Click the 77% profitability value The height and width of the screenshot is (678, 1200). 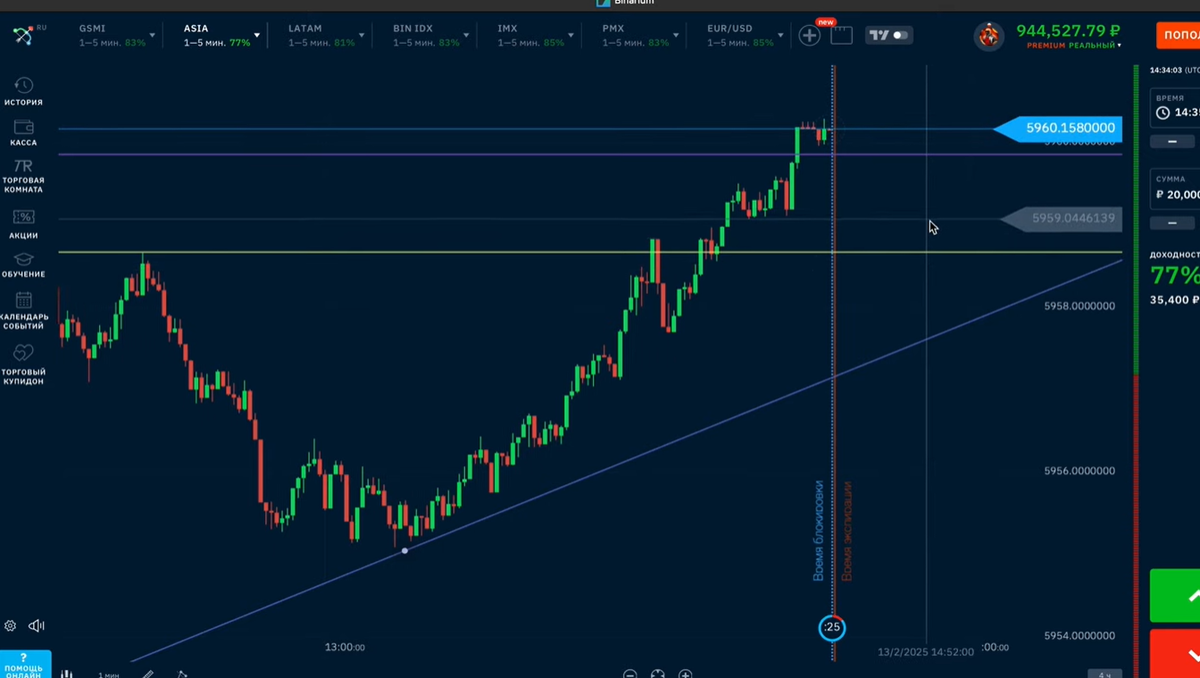tap(1174, 275)
